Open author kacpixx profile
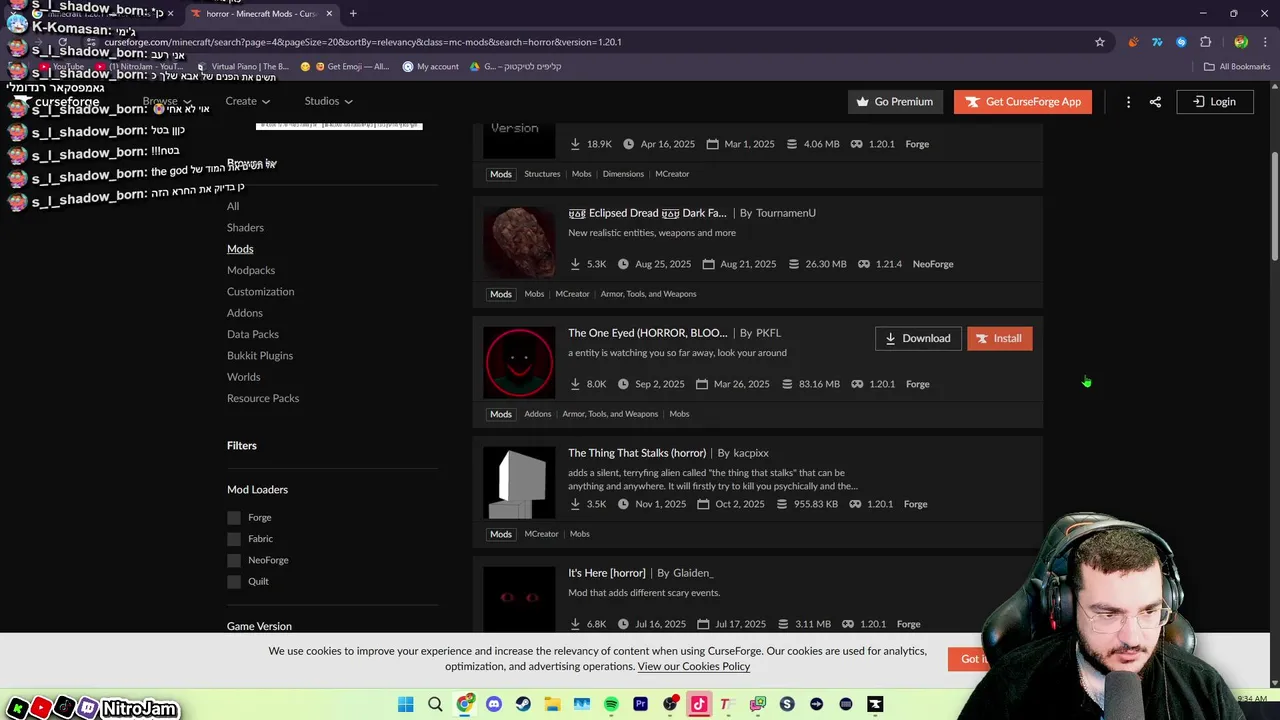The width and height of the screenshot is (1280, 720). coord(751,453)
